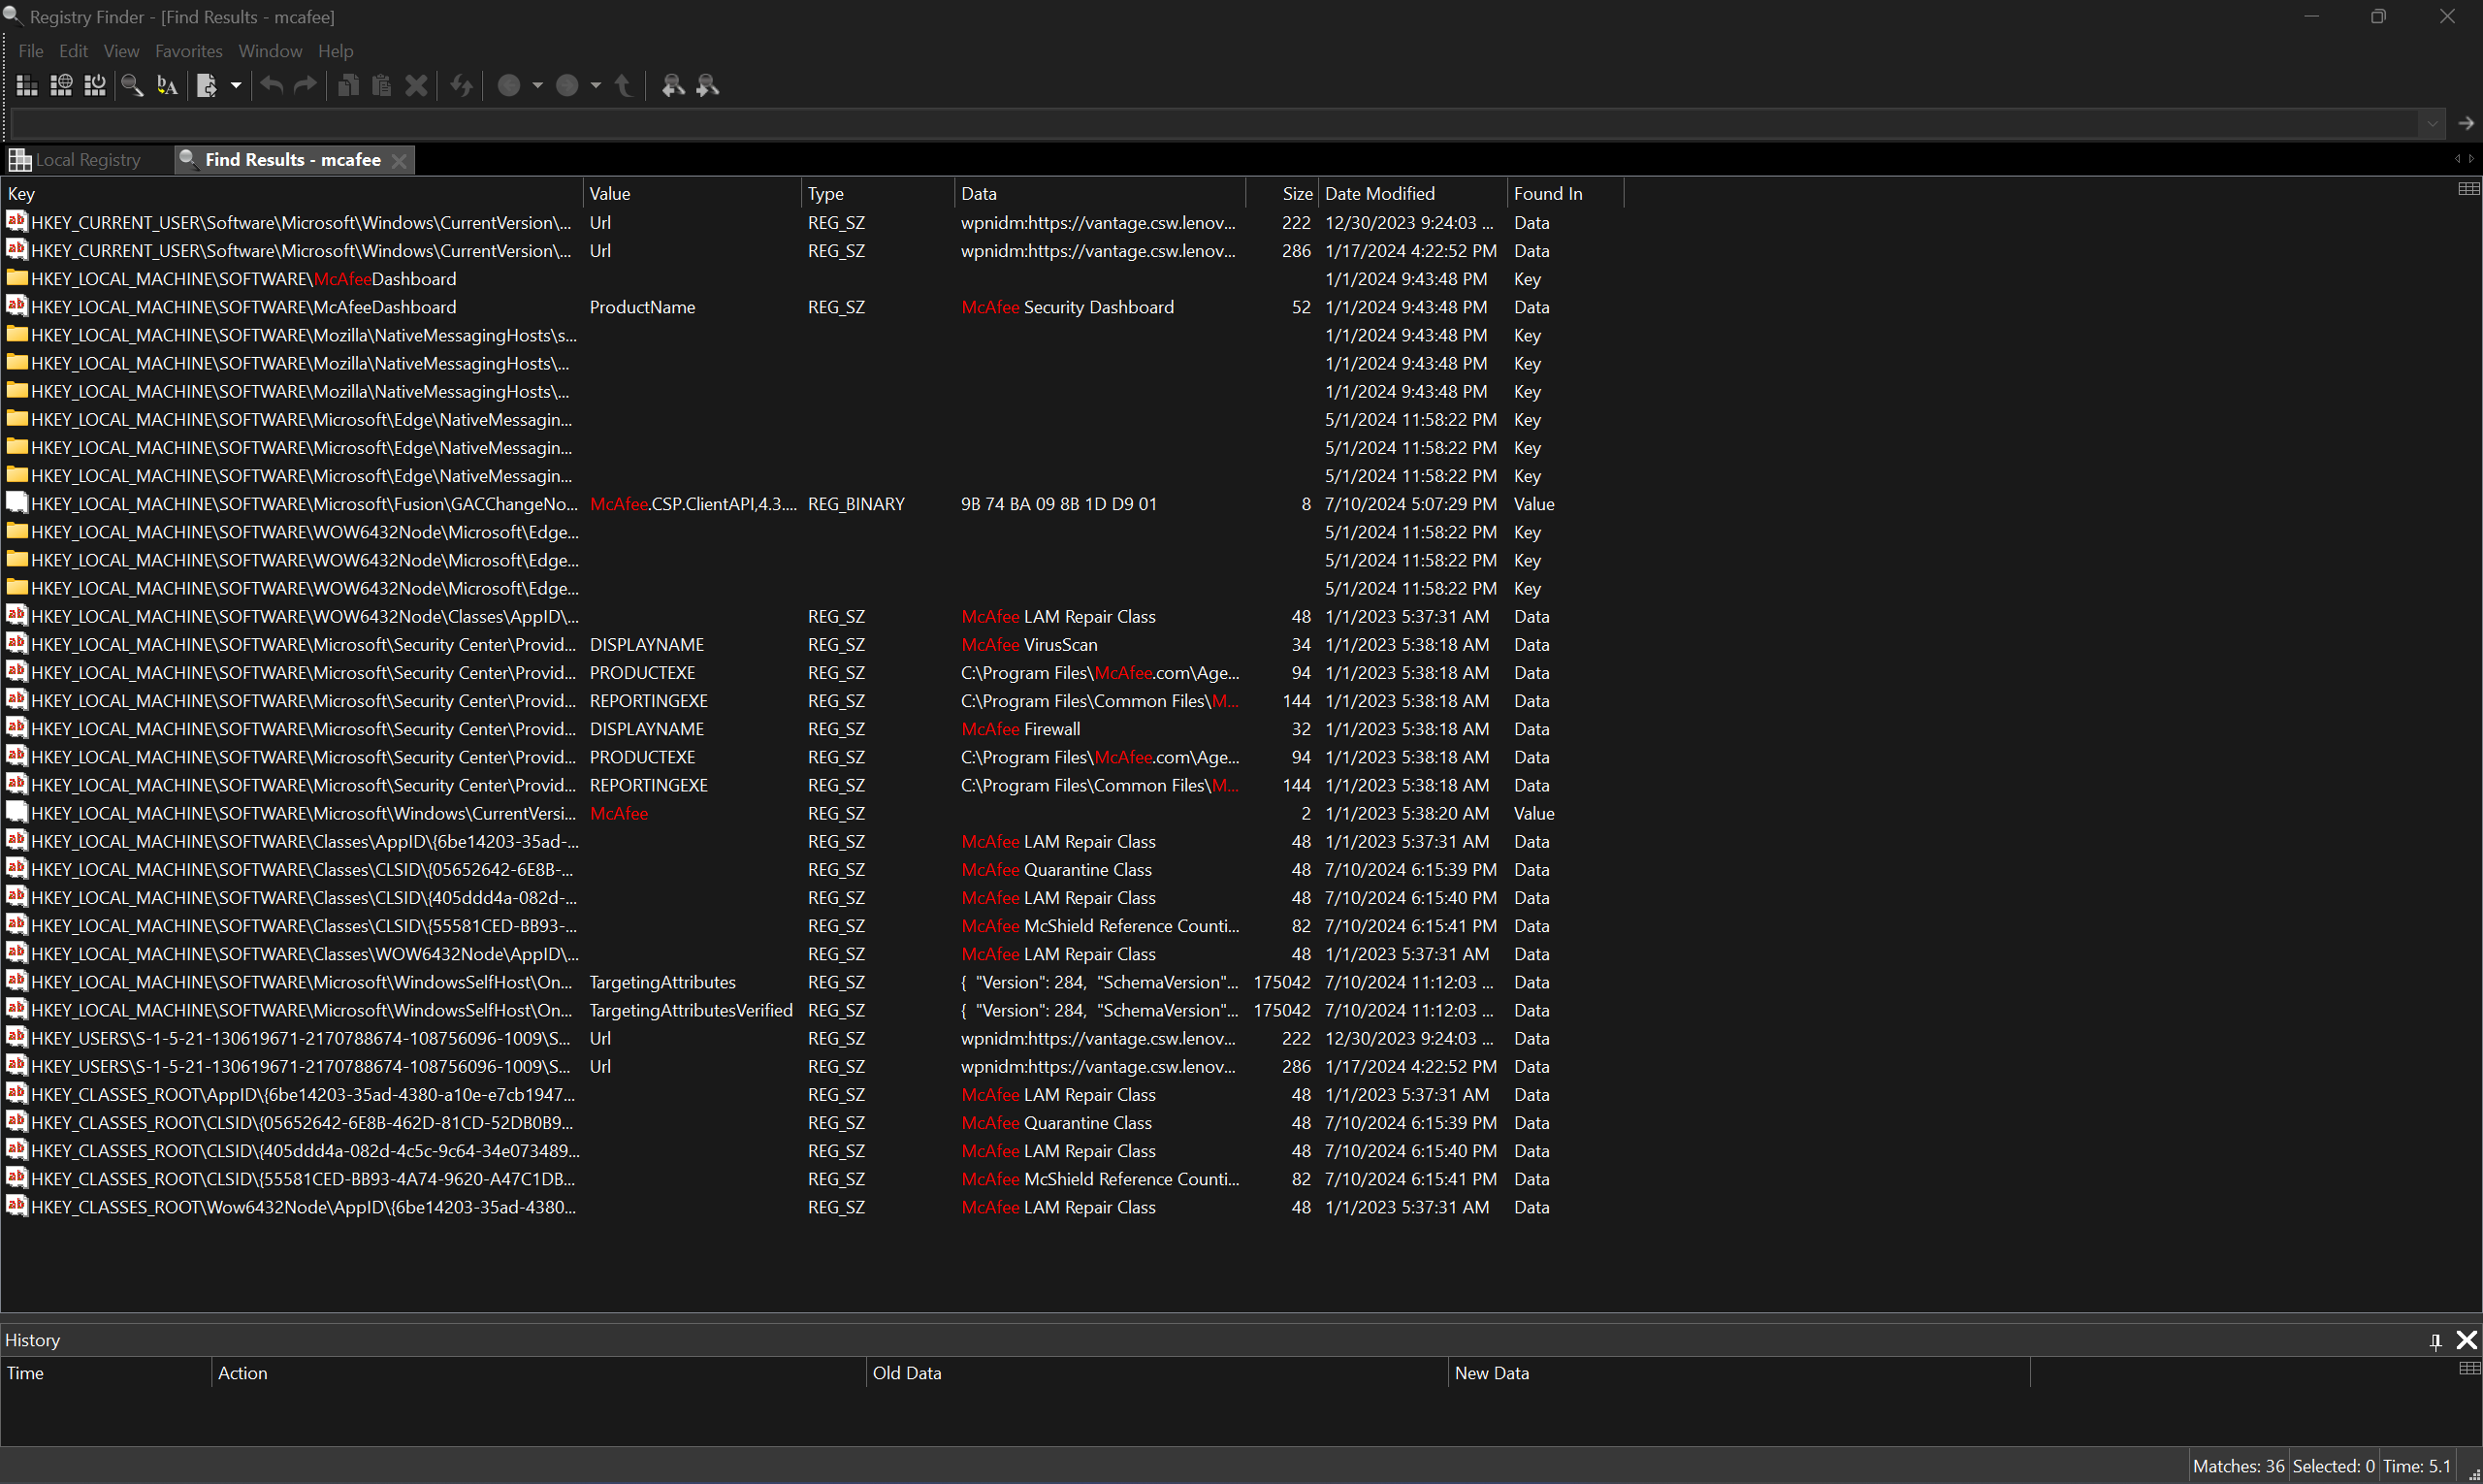The height and width of the screenshot is (1484, 2483).
Task: Open the Local Registry toolbar icon
Action: coord(27,86)
